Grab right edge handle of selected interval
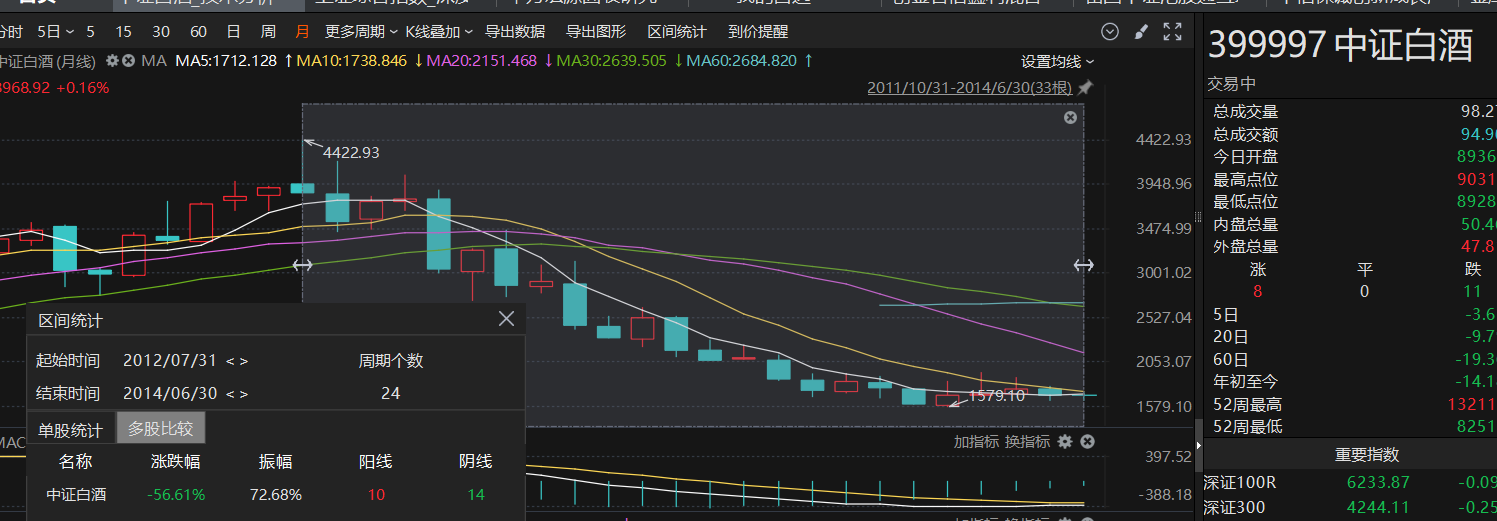The width and height of the screenshot is (1497, 521). (1084, 265)
